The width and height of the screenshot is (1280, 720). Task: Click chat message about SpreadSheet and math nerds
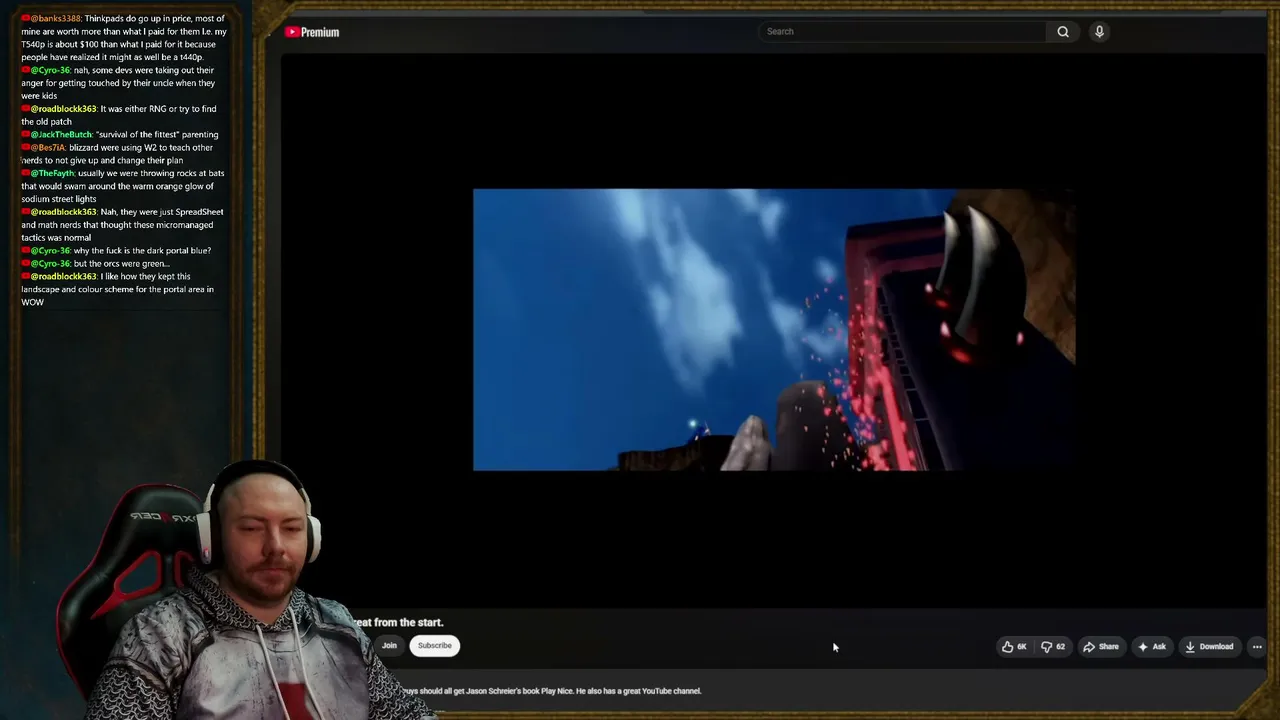click(x=123, y=225)
